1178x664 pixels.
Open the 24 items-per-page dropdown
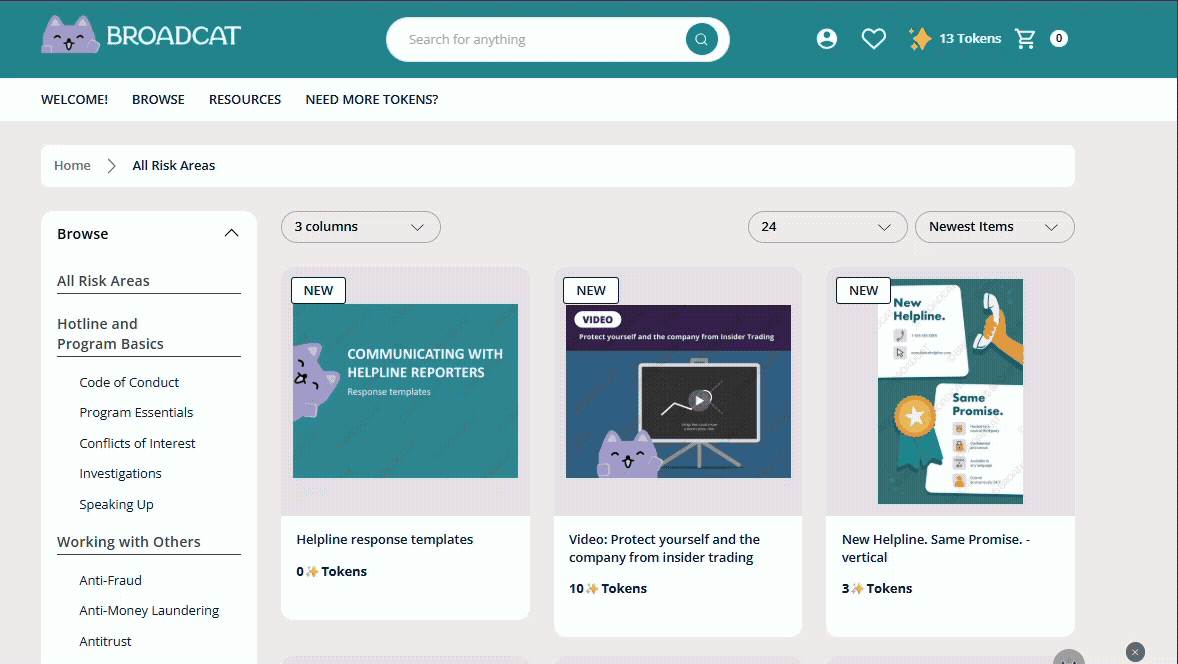[x=827, y=227]
